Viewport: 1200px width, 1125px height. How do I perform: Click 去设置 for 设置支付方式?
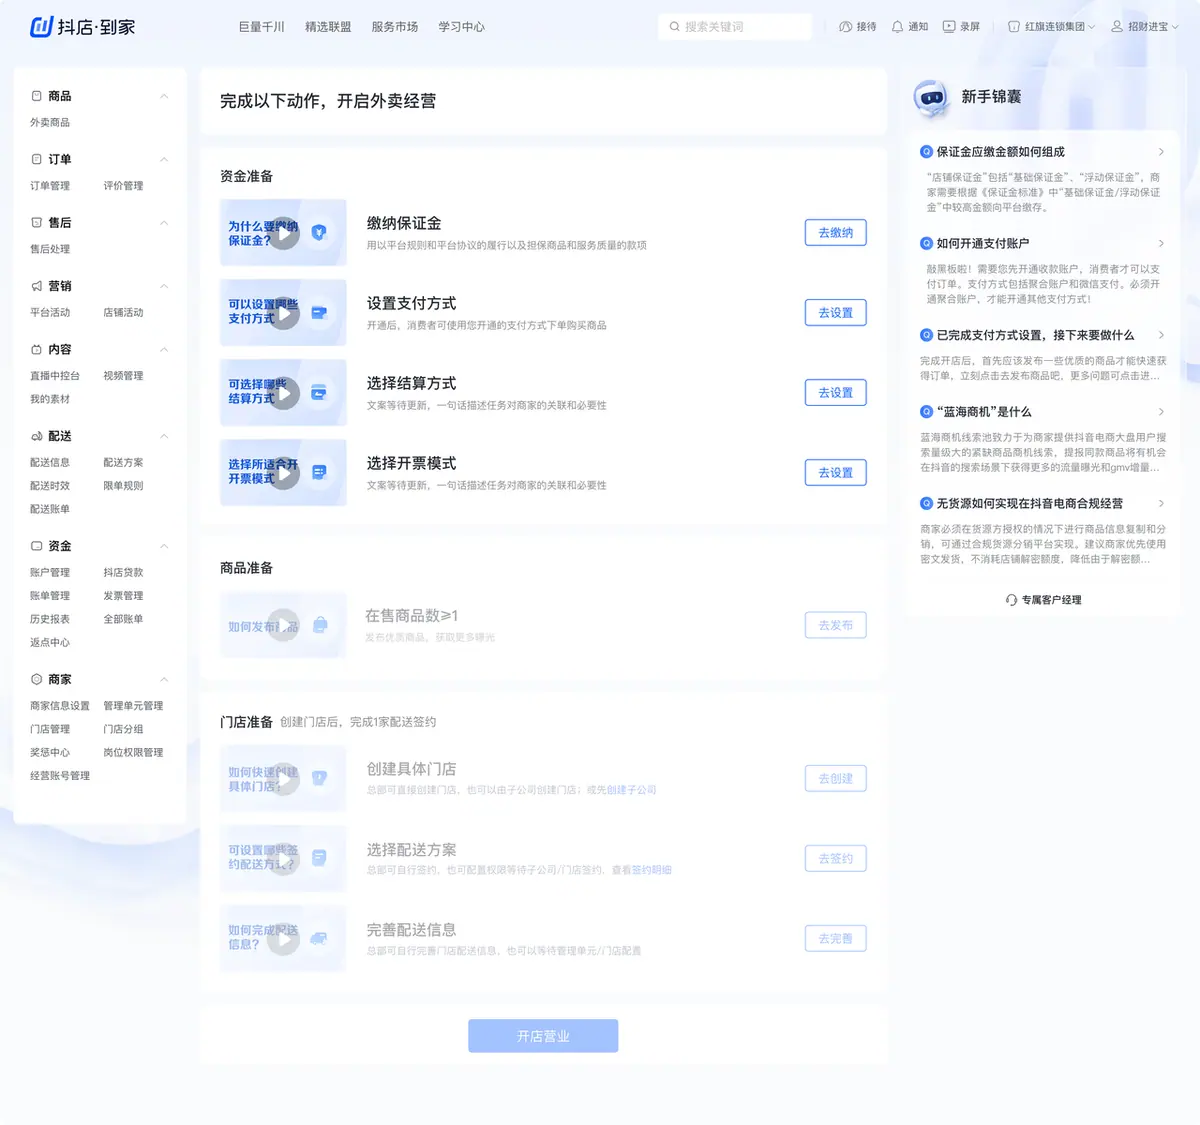click(x=836, y=313)
